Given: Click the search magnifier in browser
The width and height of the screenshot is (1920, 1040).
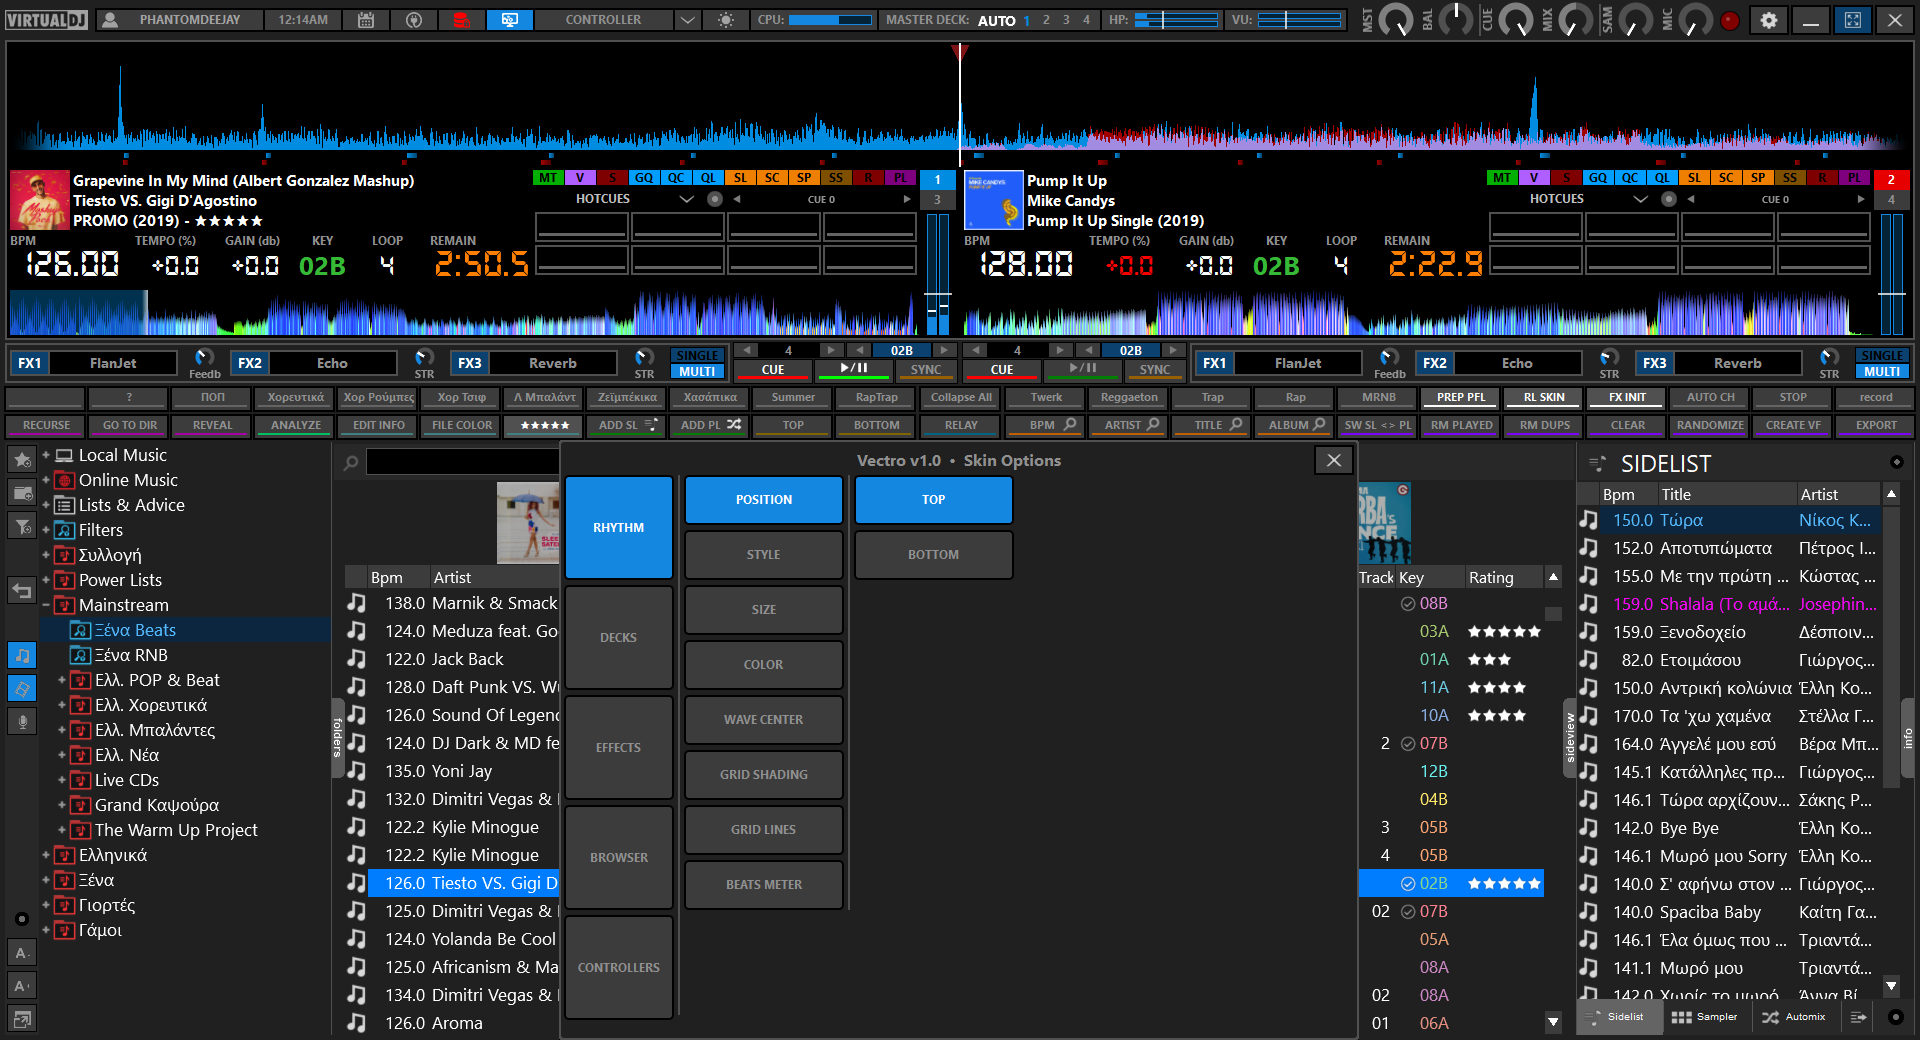Looking at the screenshot, I should (351, 463).
